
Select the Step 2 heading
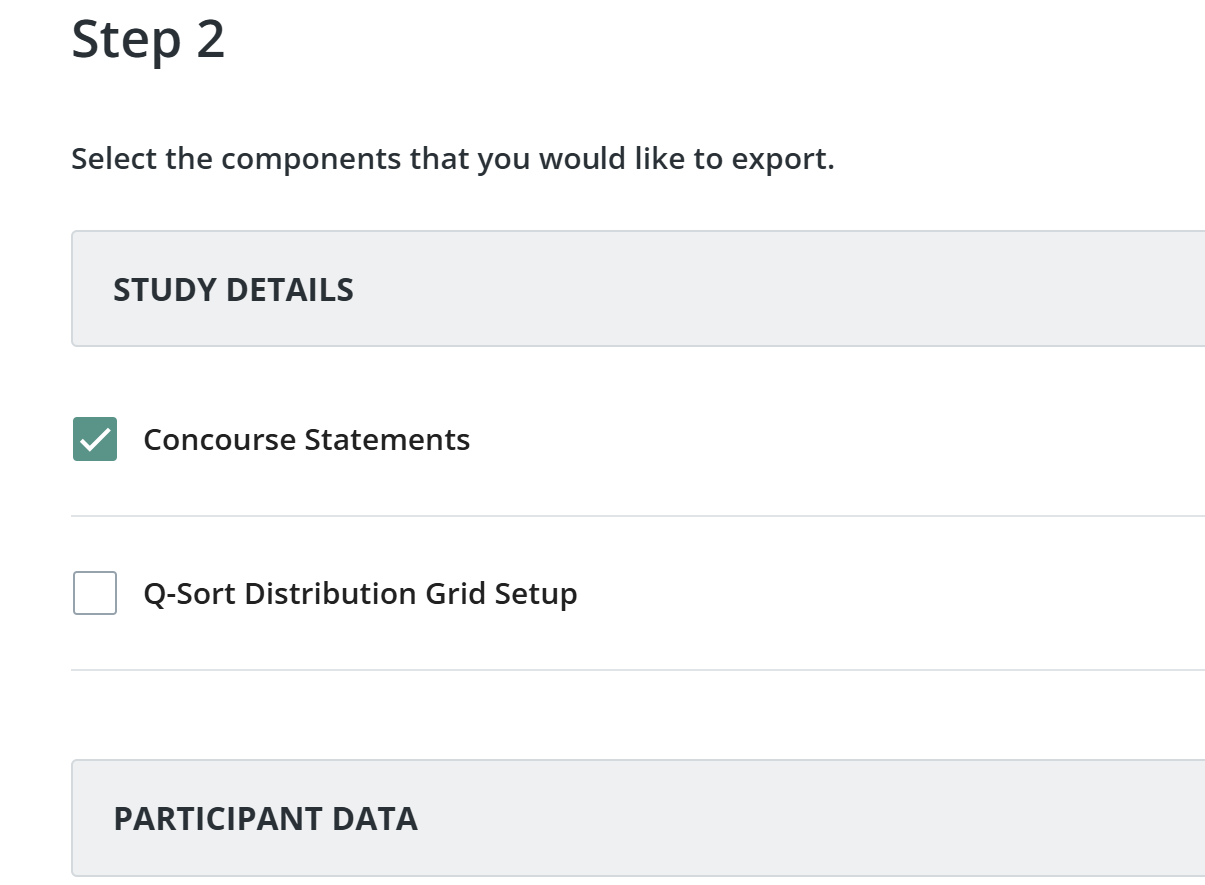(x=146, y=40)
